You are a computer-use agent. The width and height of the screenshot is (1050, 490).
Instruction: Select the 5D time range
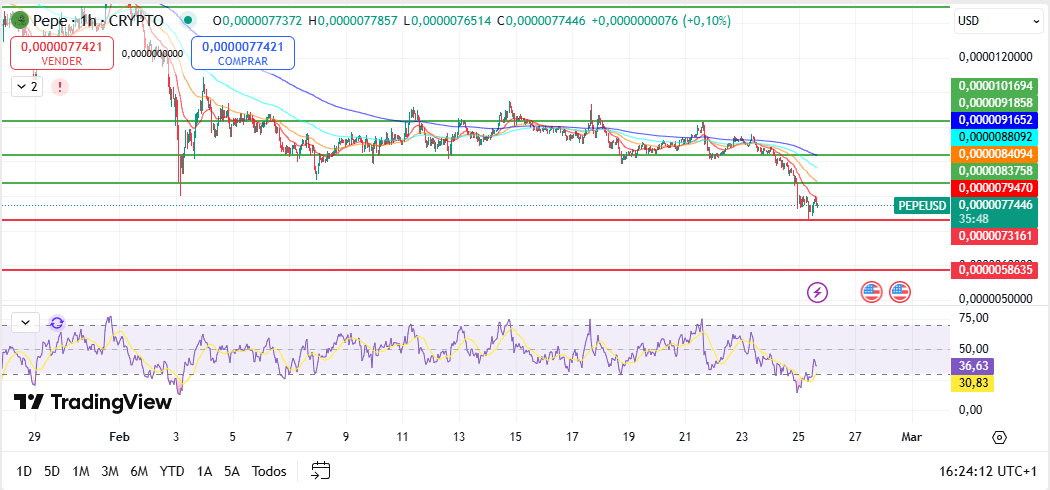[x=52, y=471]
